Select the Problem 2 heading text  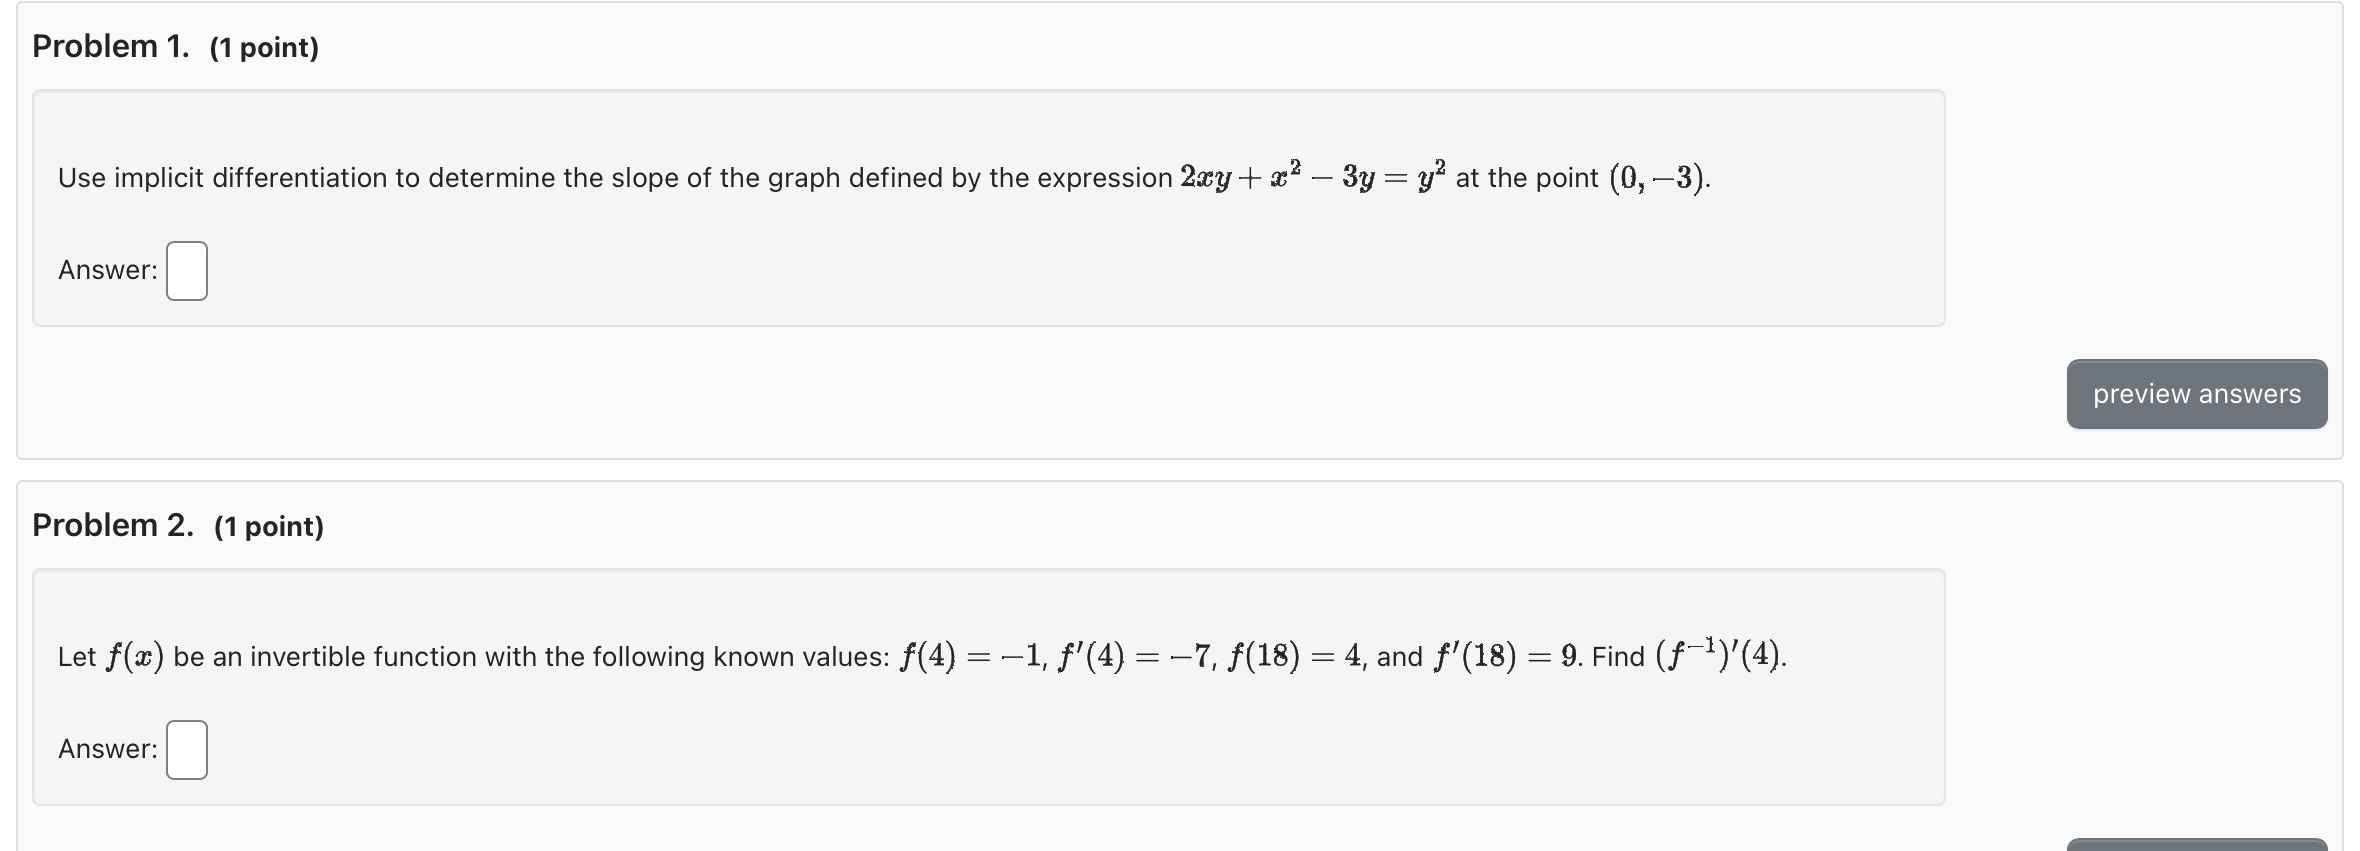pyautogui.click(x=112, y=525)
